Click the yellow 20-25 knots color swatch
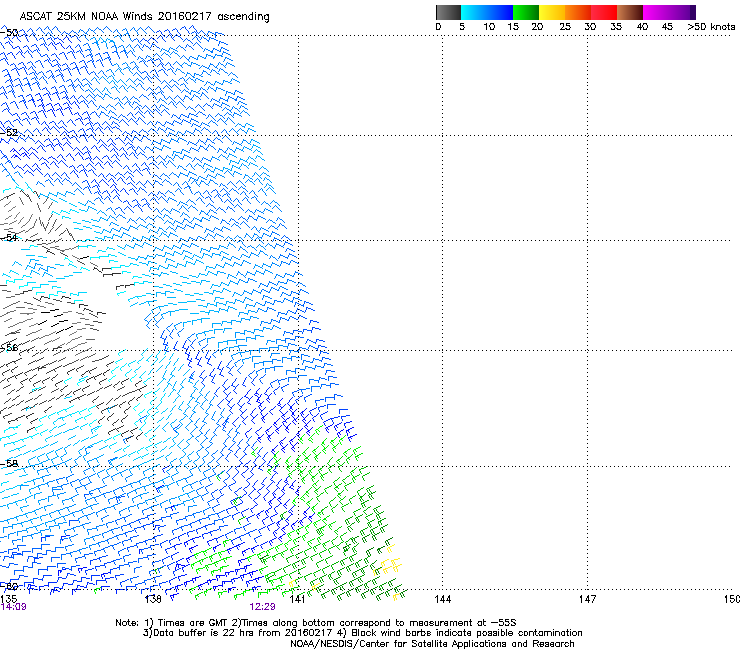 point(552,12)
